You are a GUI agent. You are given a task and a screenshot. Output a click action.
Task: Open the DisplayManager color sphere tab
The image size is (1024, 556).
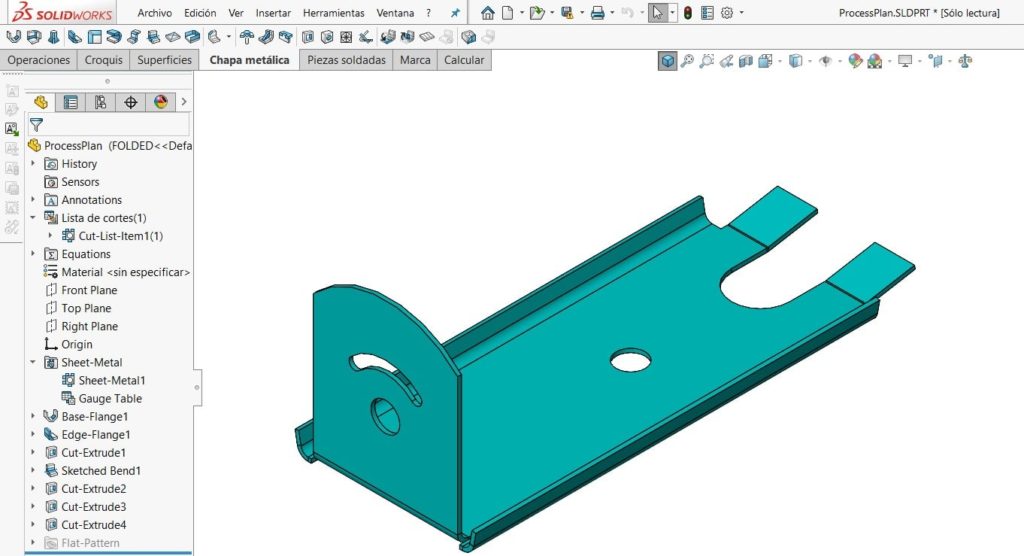pos(160,102)
